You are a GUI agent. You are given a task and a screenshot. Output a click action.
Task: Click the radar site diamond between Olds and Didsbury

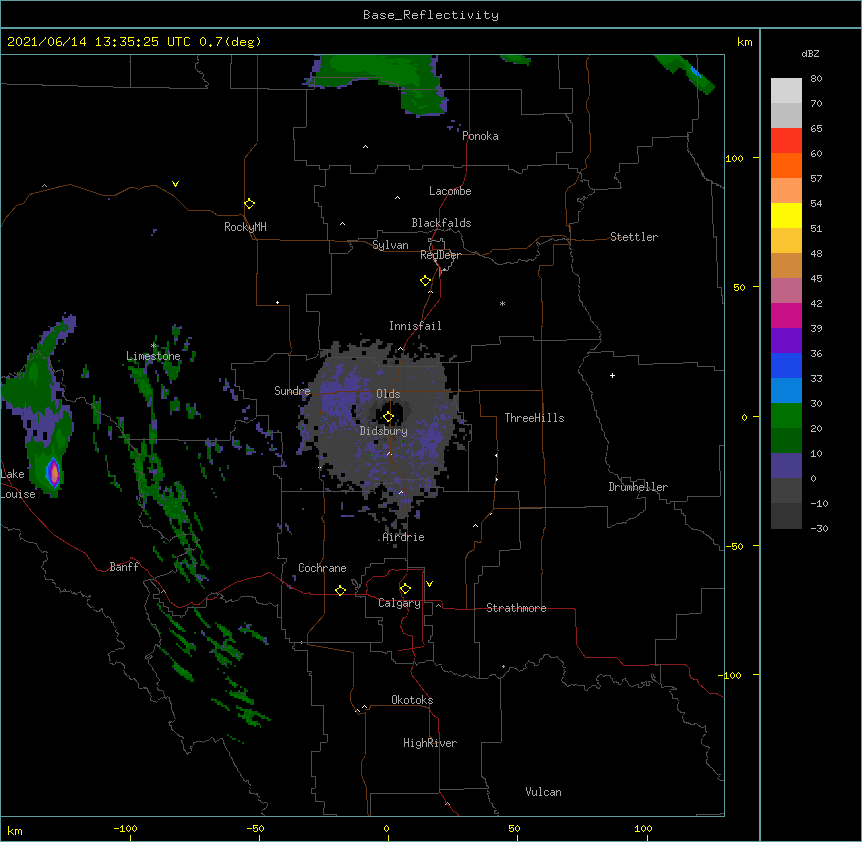388,416
